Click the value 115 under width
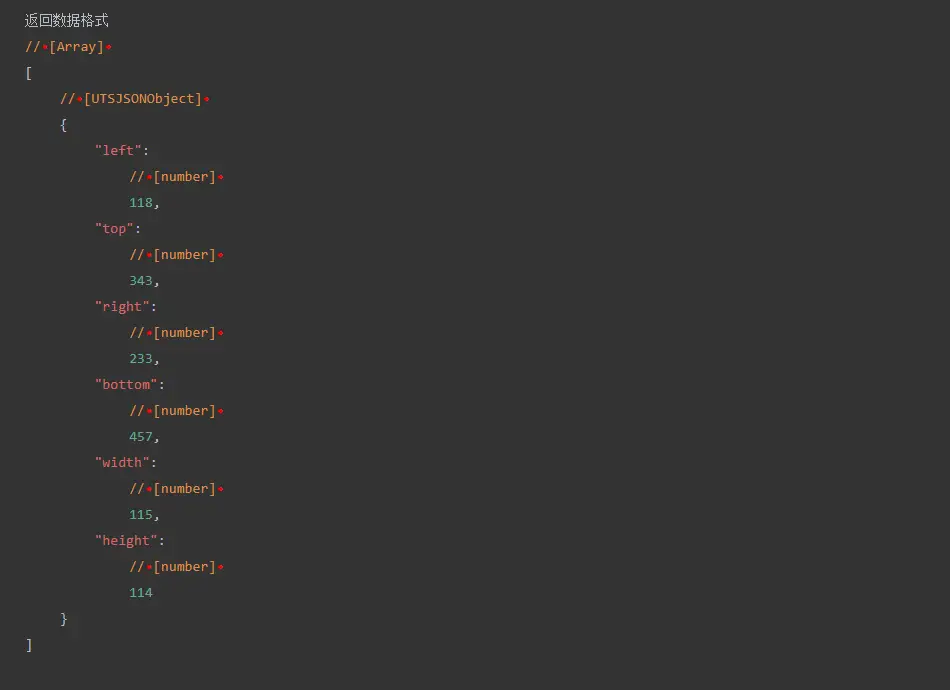The height and width of the screenshot is (690, 950). tap(141, 515)
